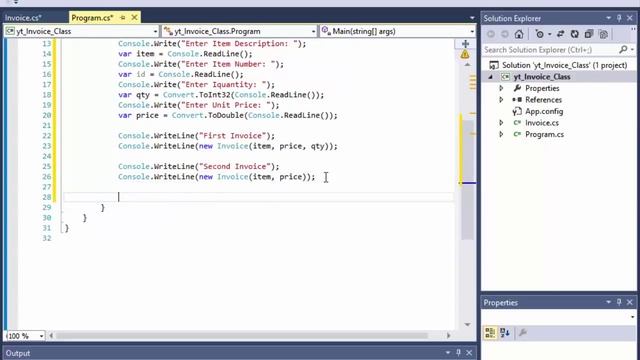Expand the Invoice.cs tree node
The width and height of the screenshot is (640, 360).
point(501,122)
